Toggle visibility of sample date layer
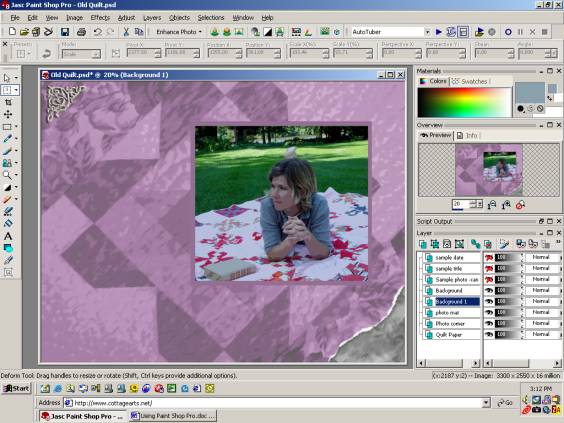The image size is (564, 423). [488, 258]
